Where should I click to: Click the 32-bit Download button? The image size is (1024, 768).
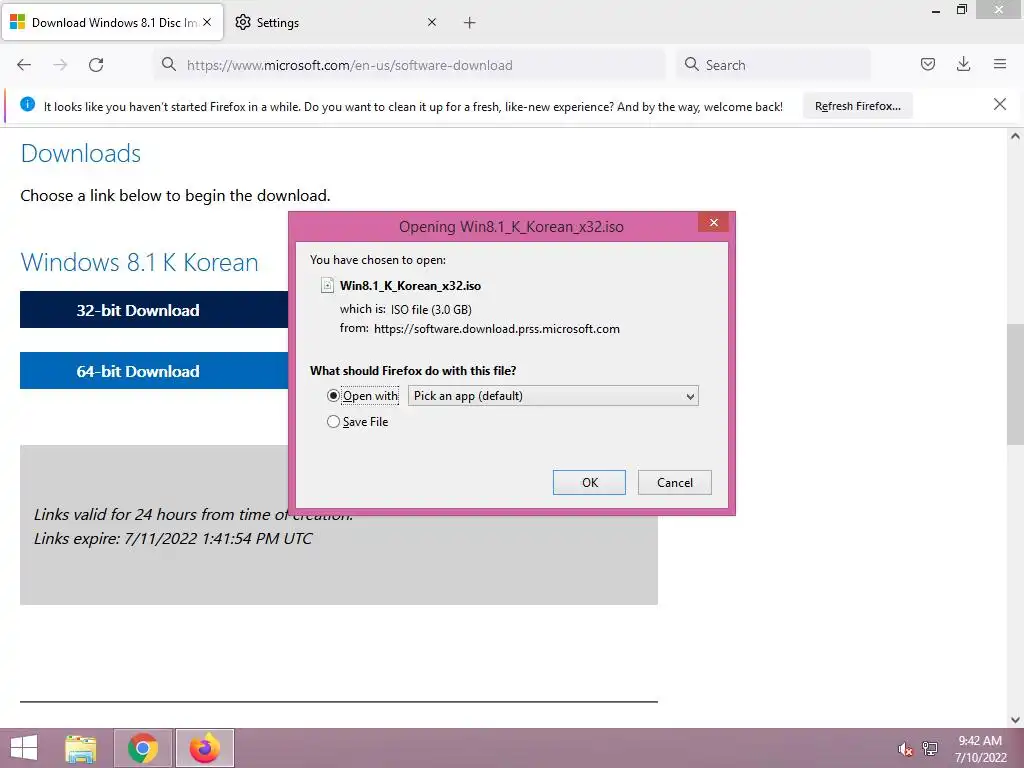point(154,310)
